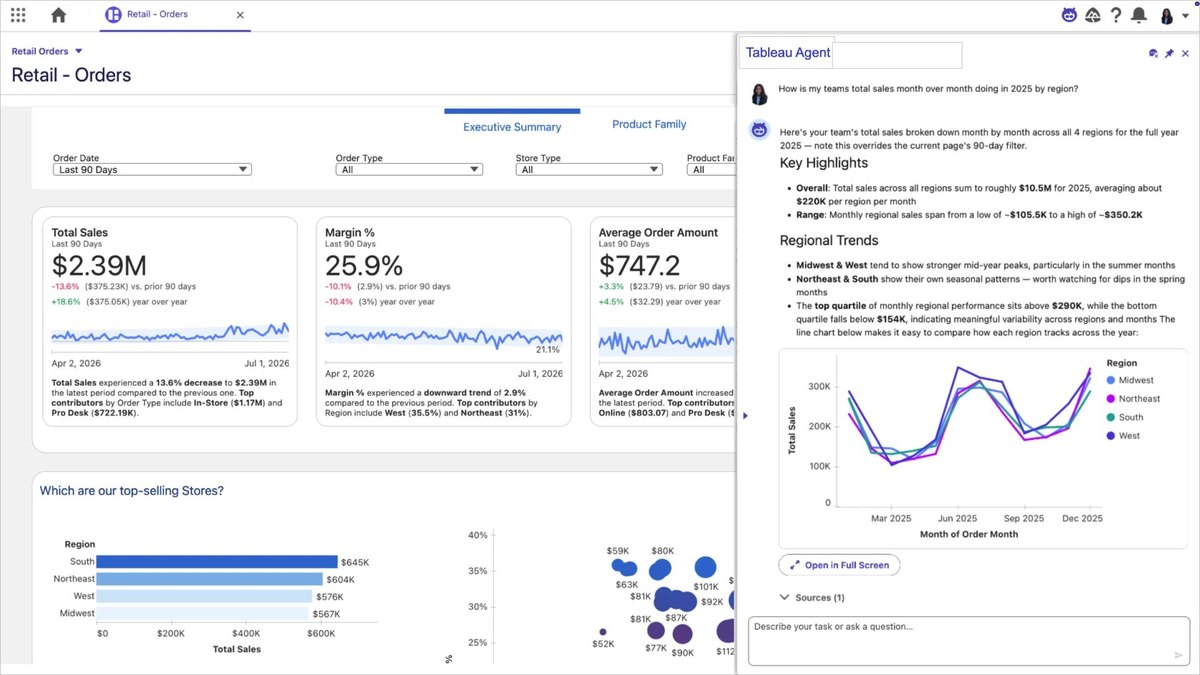Open the Store Type filter dropdown
This screenshot has height=675, width=1200.
tap(590, 170)
